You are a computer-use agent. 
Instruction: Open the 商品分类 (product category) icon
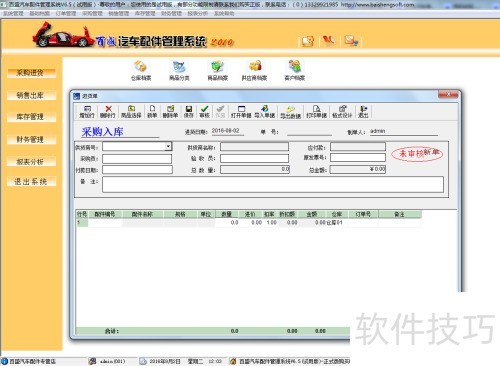click(x=179, y=71)
